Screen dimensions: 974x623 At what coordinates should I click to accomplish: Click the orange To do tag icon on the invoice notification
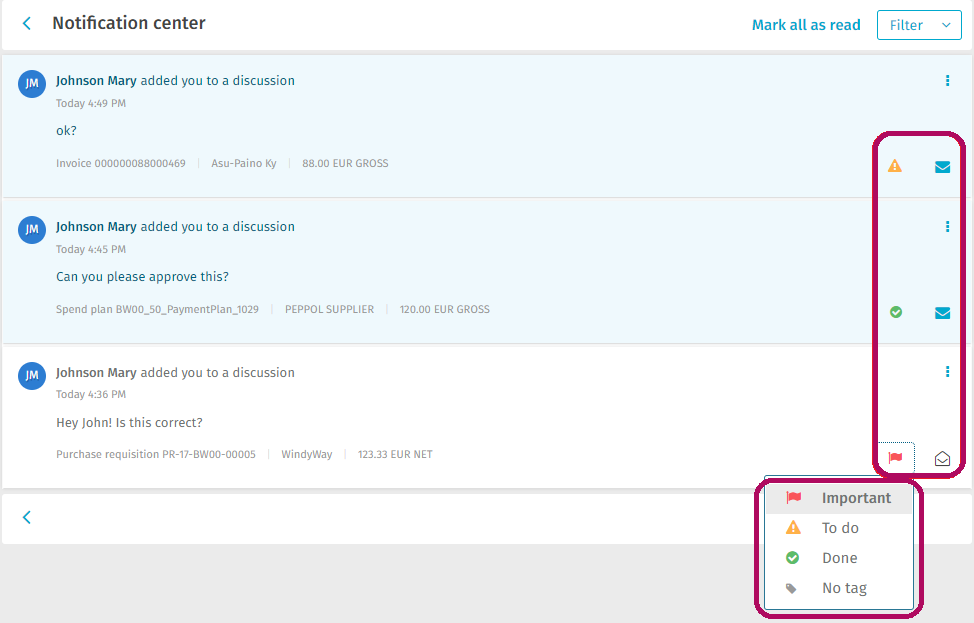click(894, 166)
